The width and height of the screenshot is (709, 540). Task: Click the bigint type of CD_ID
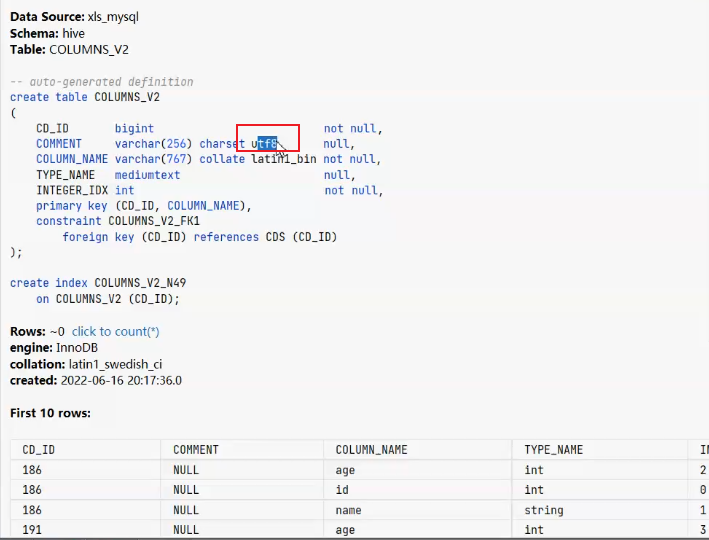pyautogui.click(x=134, y=128)
